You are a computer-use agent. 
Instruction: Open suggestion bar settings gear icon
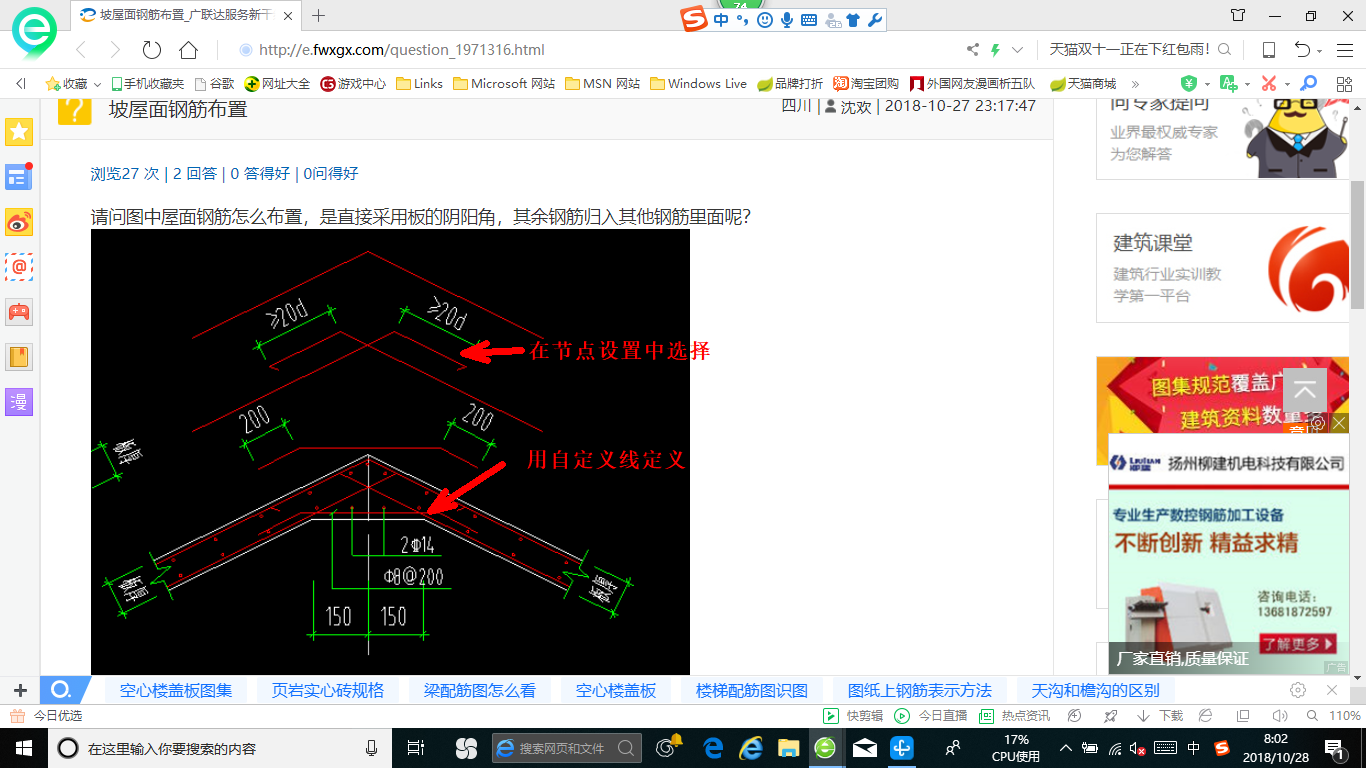tap(1298, 690)
